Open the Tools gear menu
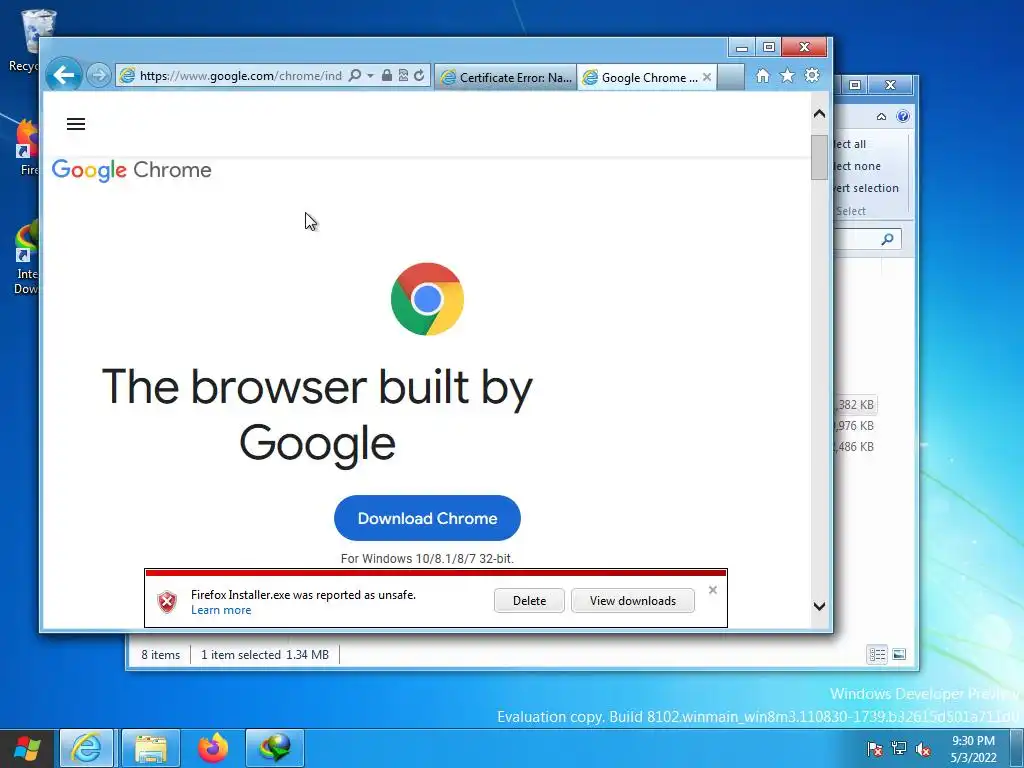 click(x=812, y=76)
